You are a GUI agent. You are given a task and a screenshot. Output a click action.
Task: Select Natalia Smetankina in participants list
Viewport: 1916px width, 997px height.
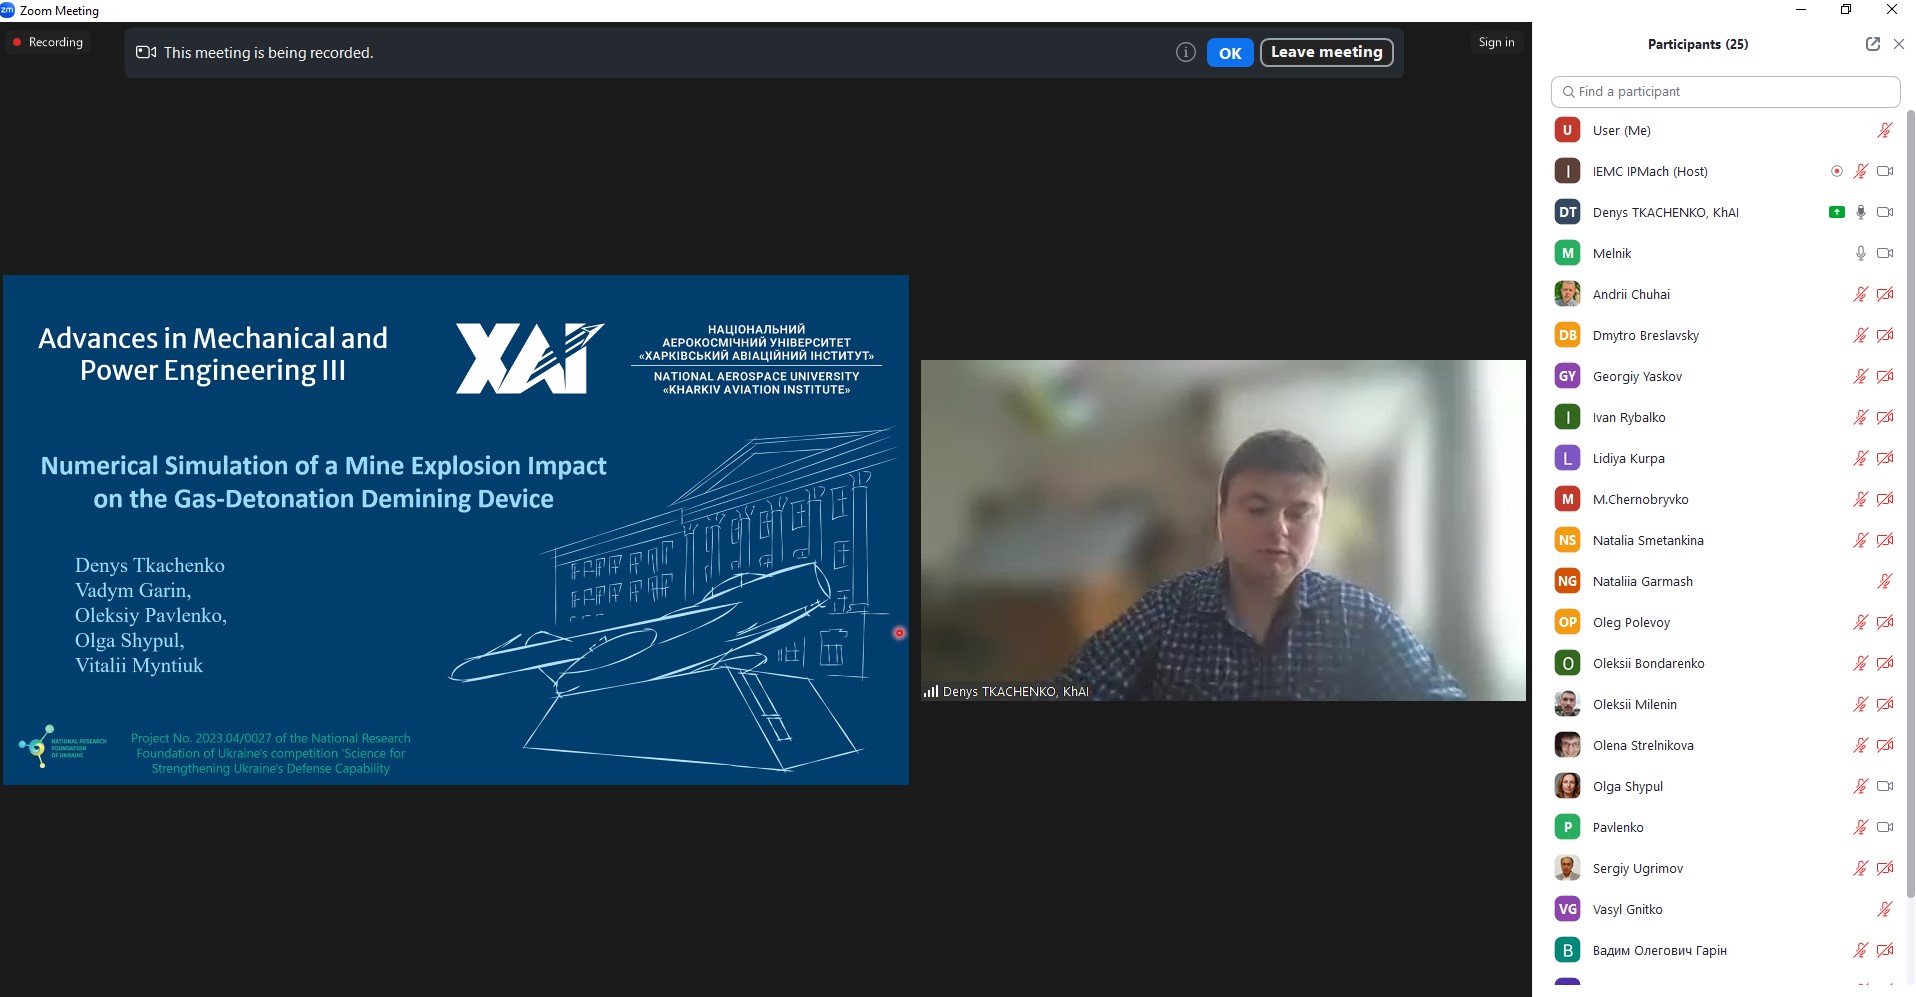tap(1647, 540)
